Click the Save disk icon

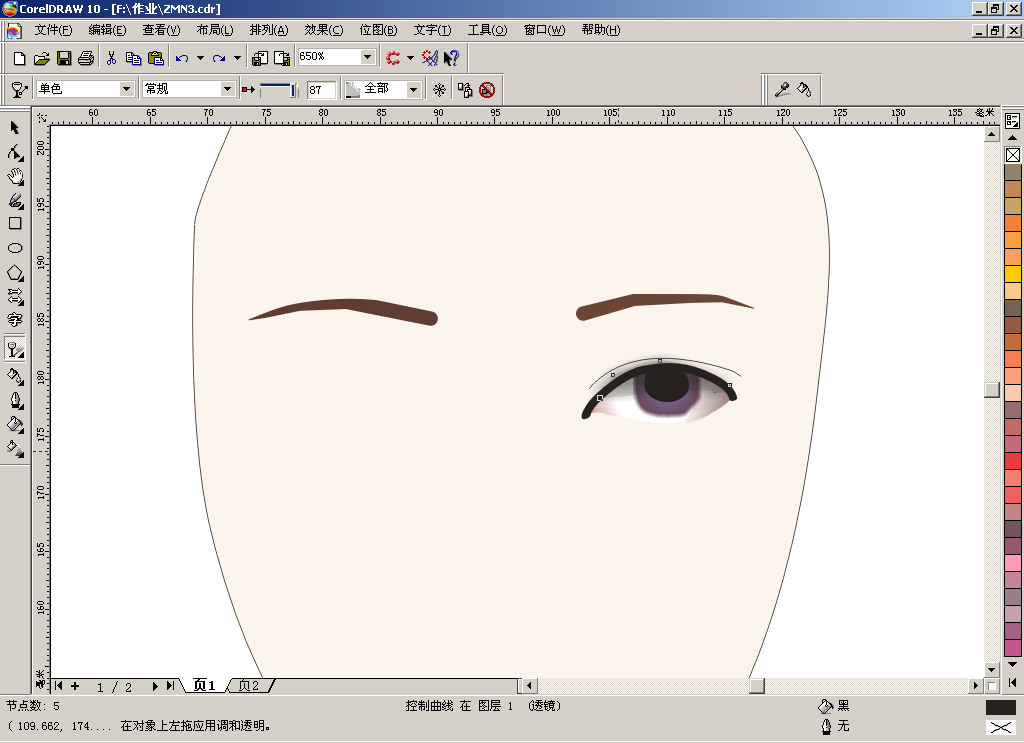tap(63, 58)
